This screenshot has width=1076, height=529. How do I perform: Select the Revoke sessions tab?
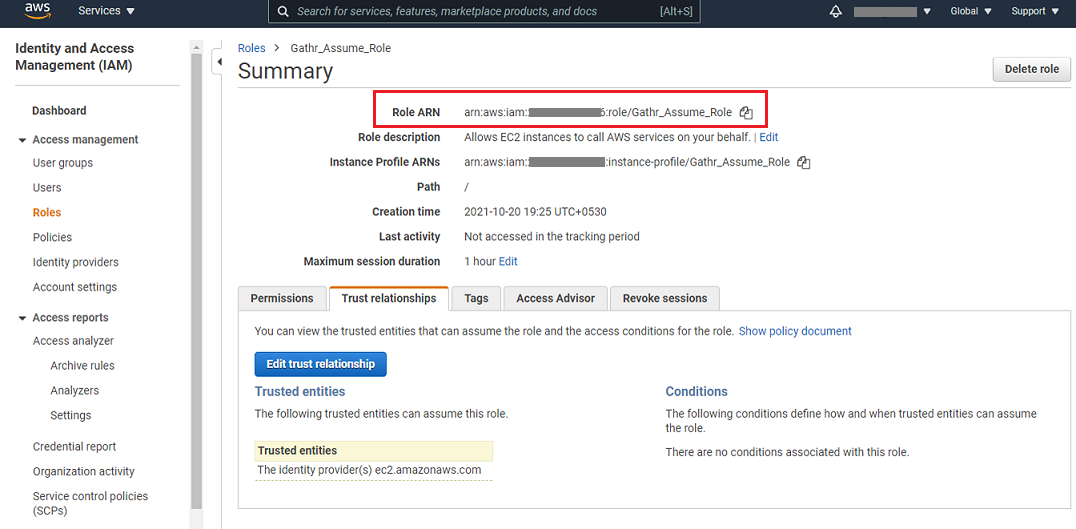(664, 298)
